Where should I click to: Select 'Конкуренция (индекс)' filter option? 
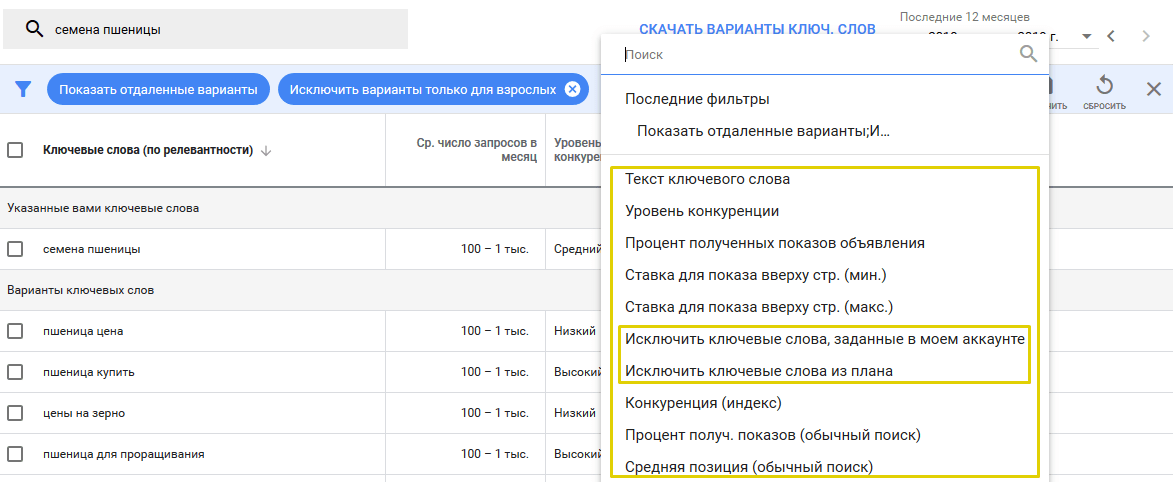tap(702, 403)
